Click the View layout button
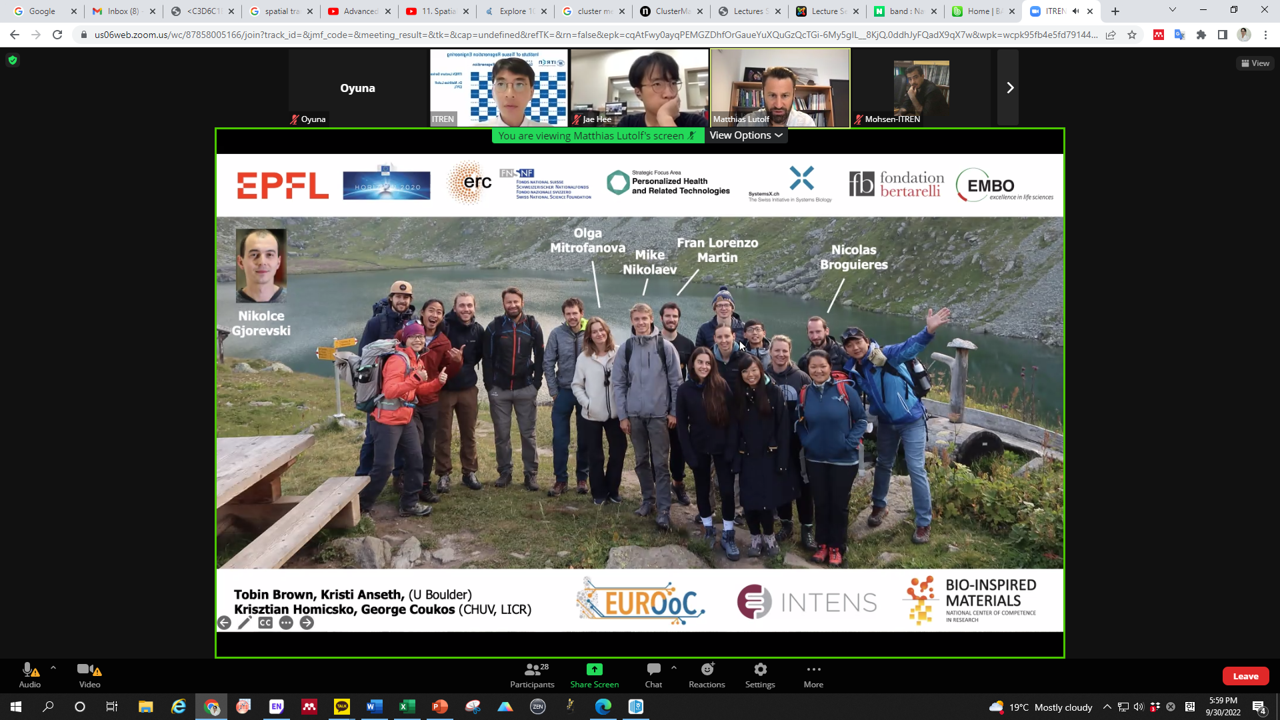 pos(1255,63)
